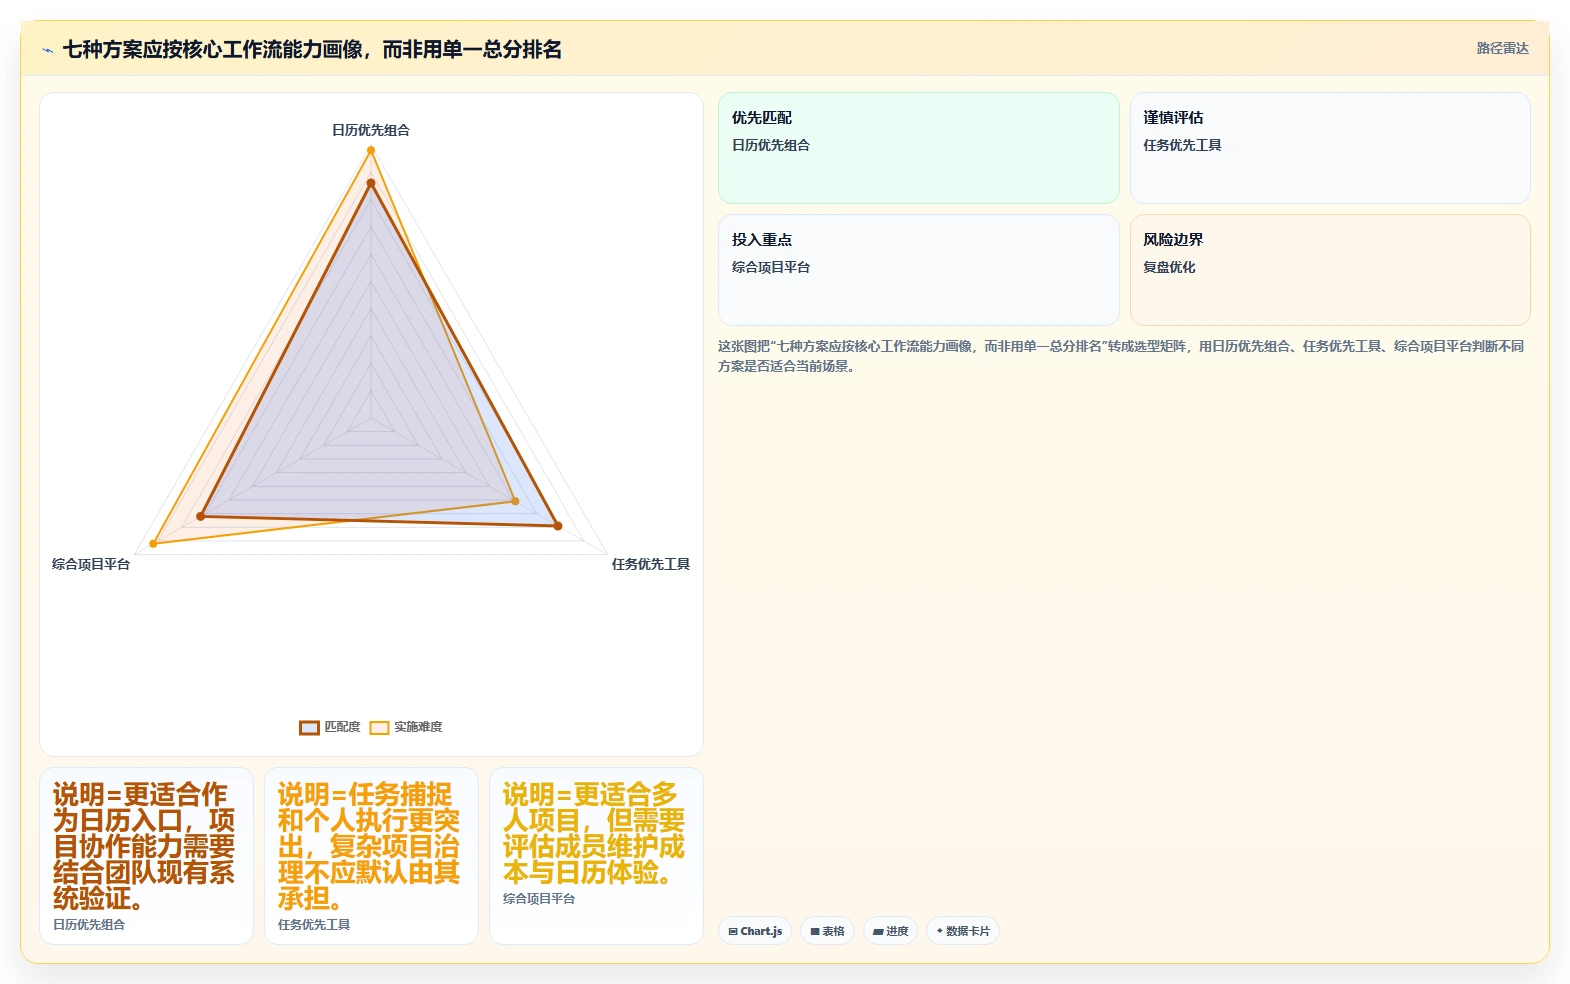Click the panel title 七种方案应按核心工作流能力画像
The width and height of the screenshot is (1570, 984).
tap(312, 49)
